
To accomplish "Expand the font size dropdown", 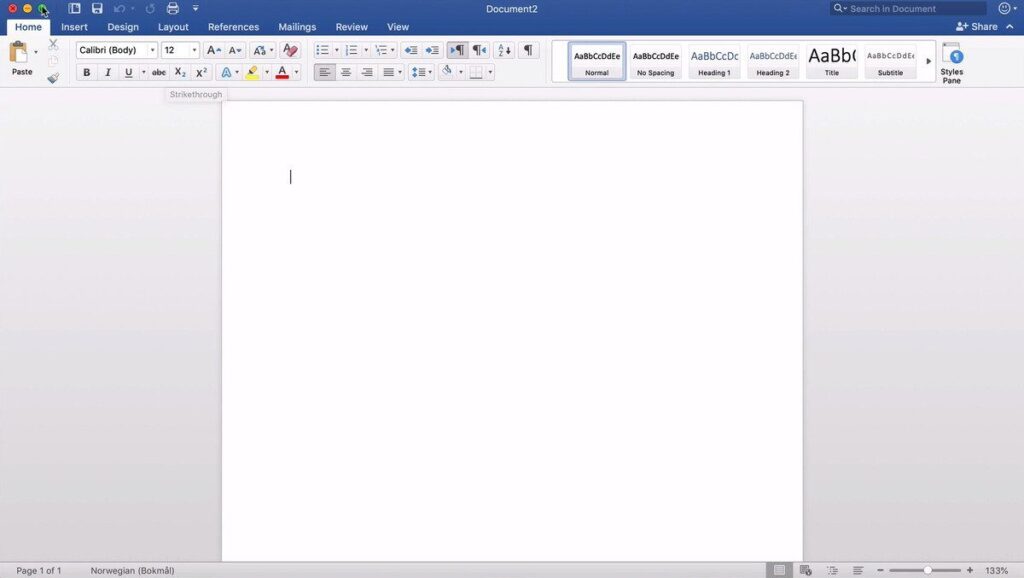I will 192,49.
